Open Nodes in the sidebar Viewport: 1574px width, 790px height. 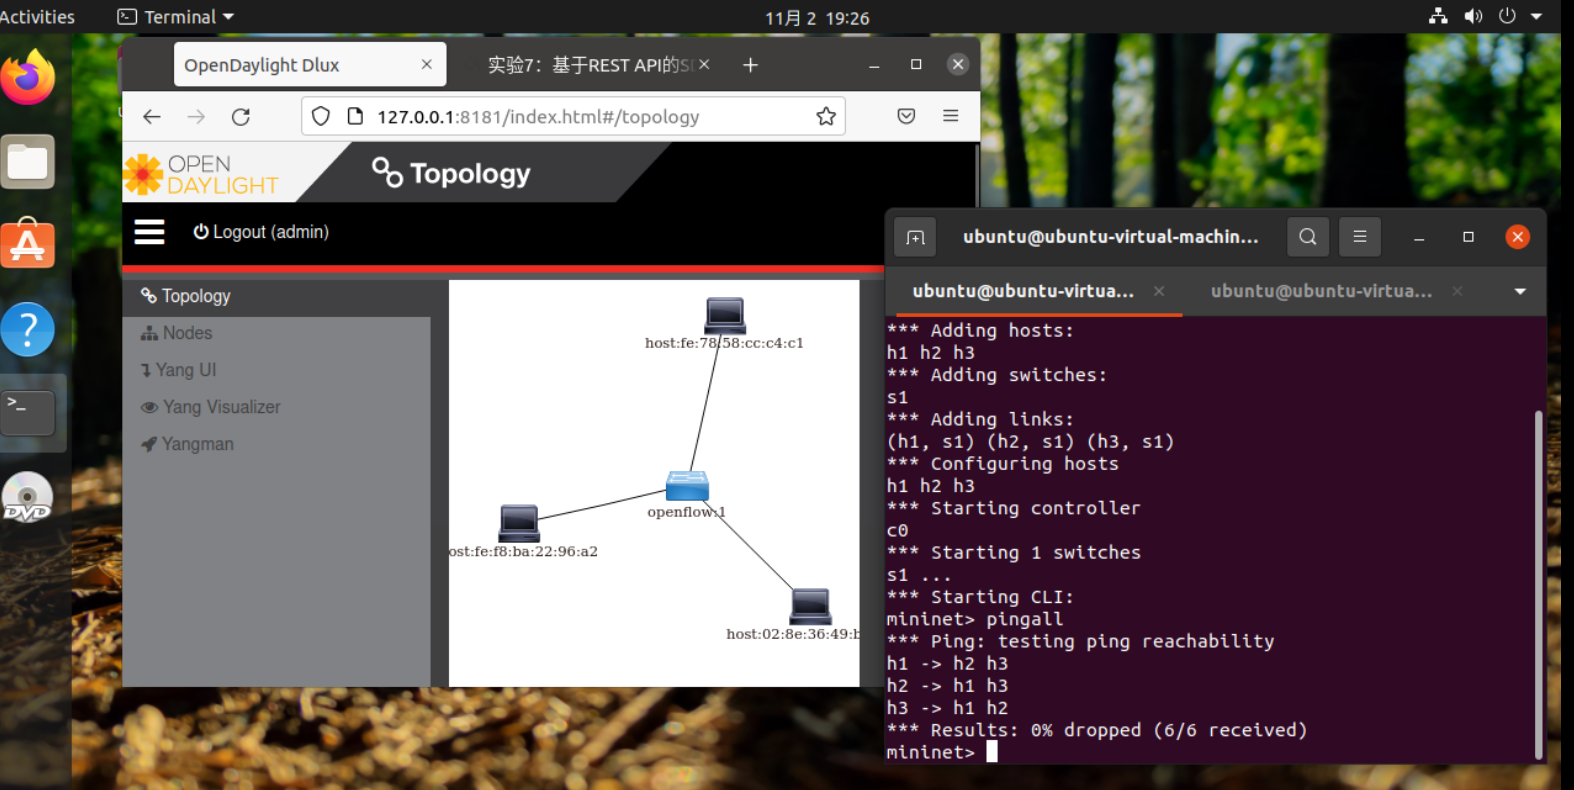[x=277, y=333]
